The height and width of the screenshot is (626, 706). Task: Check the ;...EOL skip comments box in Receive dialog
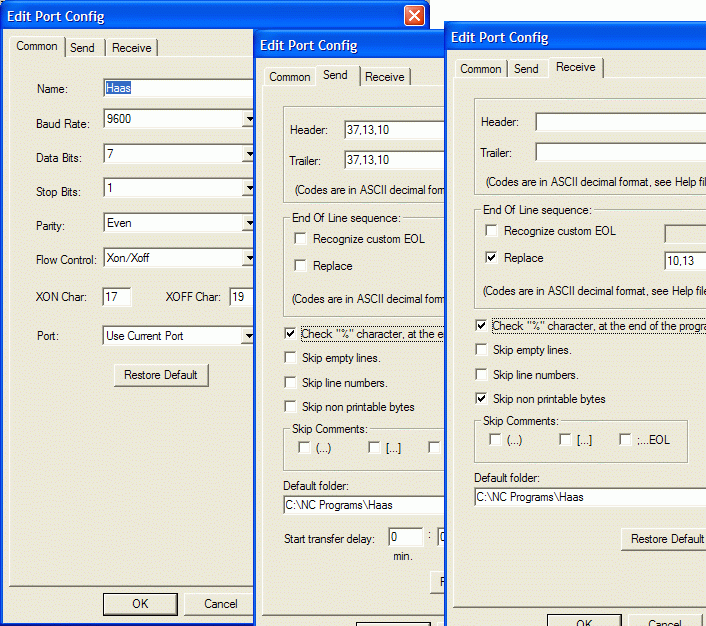[x=625, y=440]
